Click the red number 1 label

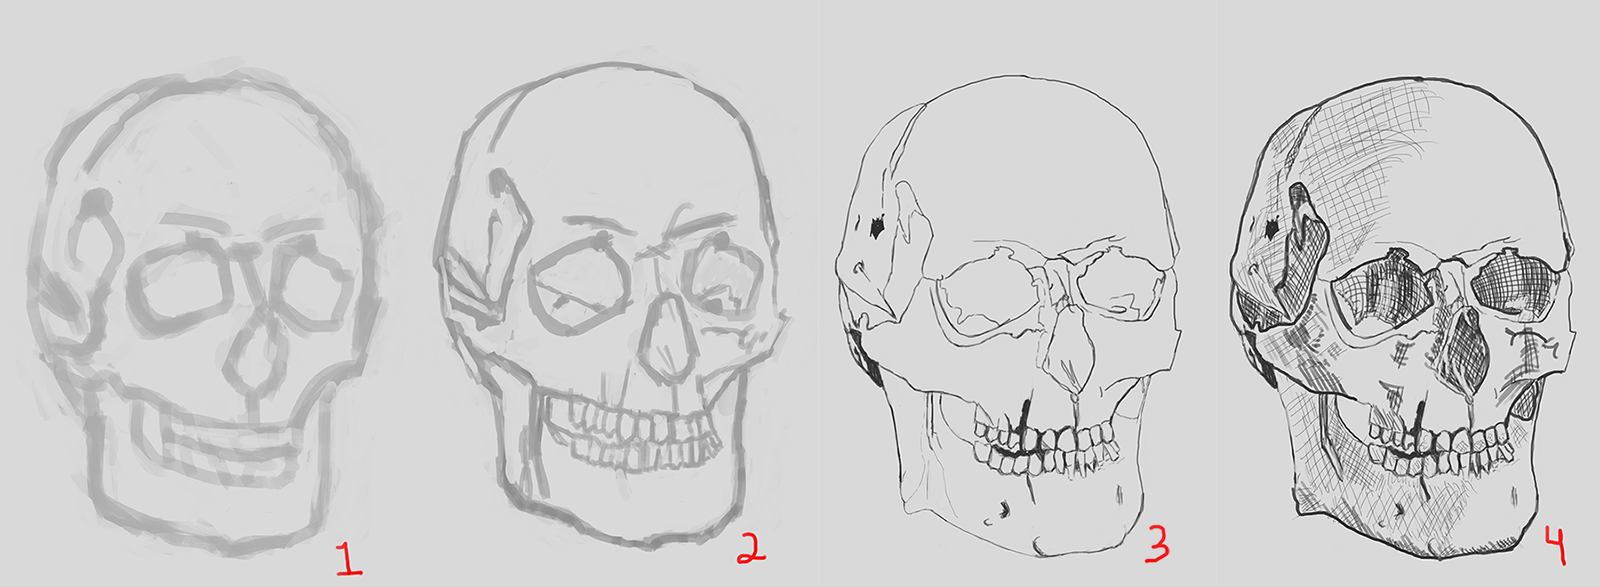coord(349,555)
